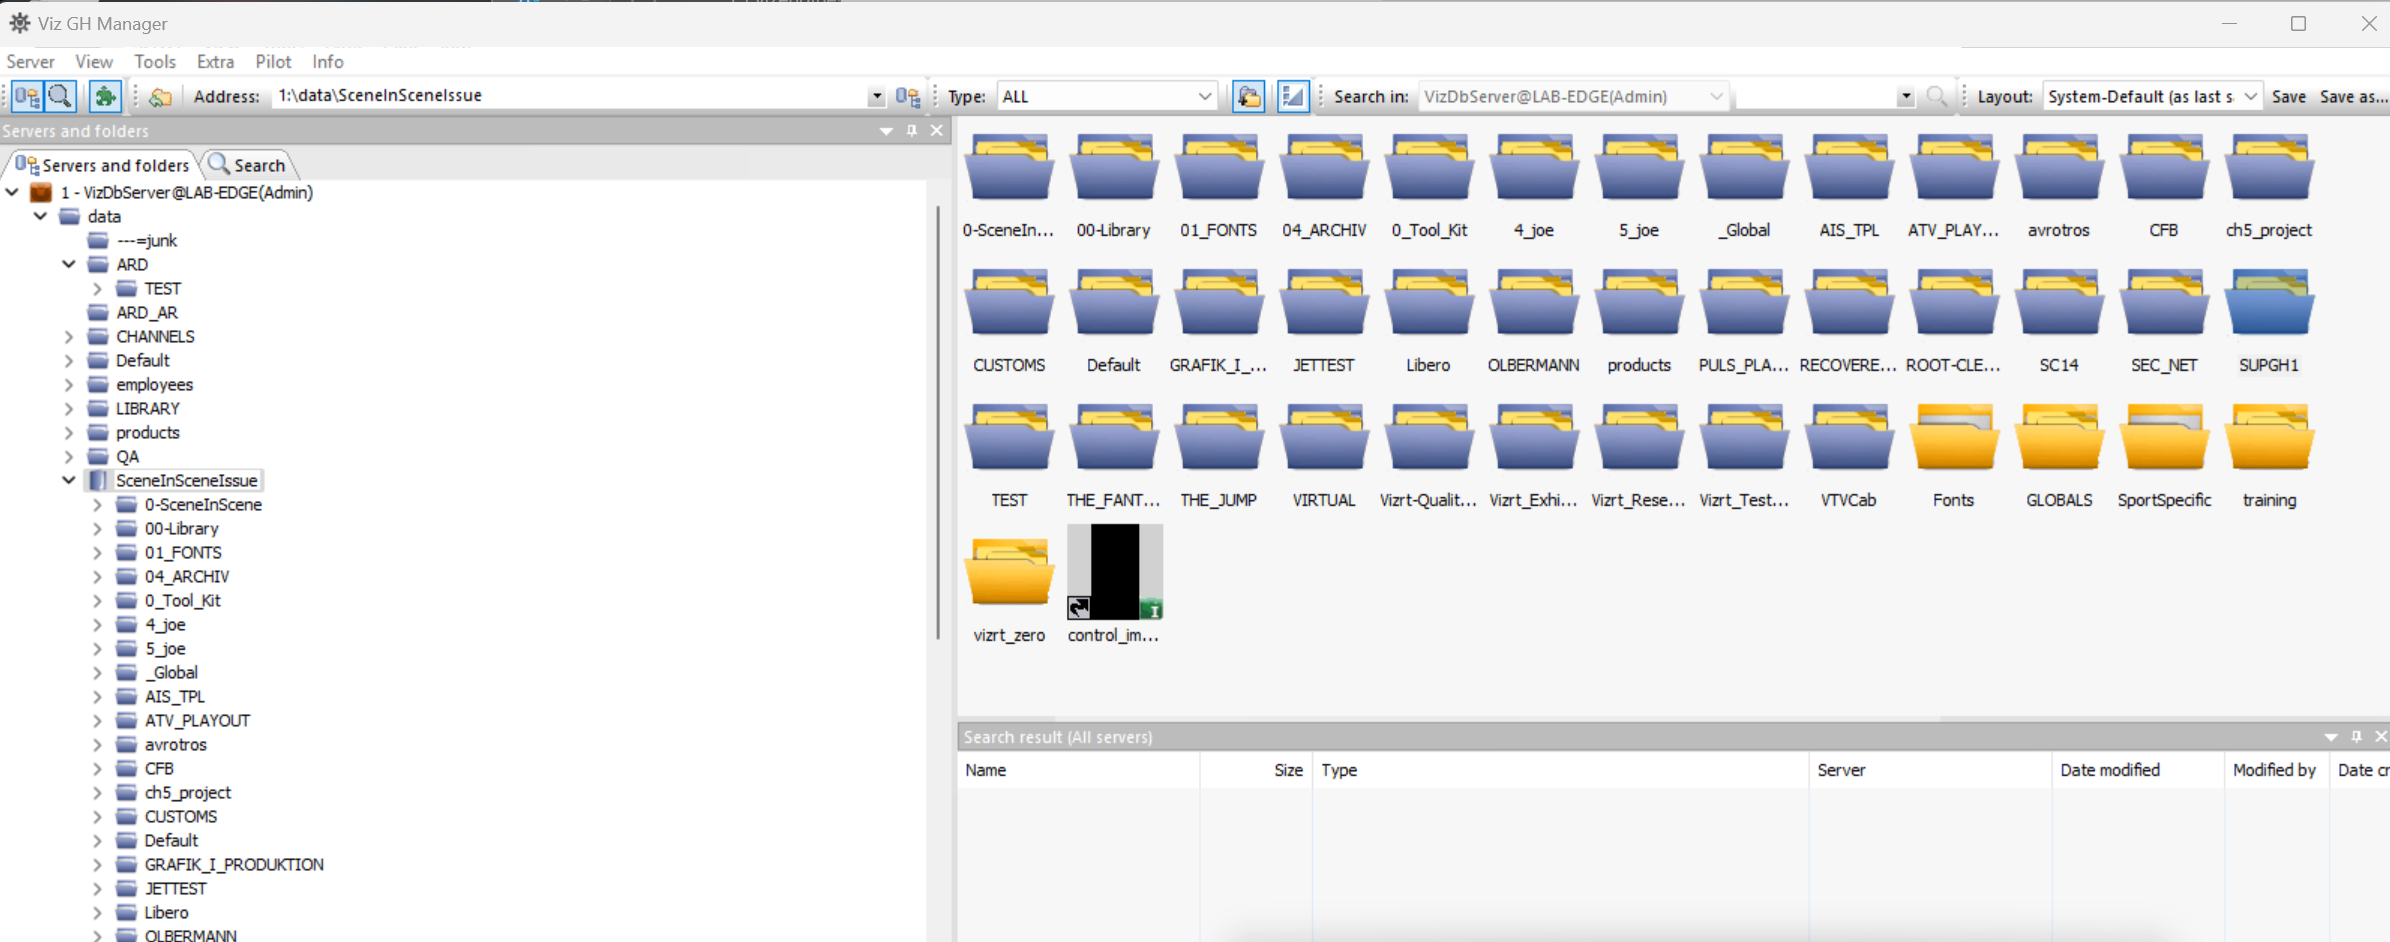The image size is (2390, 942).
Task: Select the control_im... scene thumbnail
Action: (x=1114, y=572)
